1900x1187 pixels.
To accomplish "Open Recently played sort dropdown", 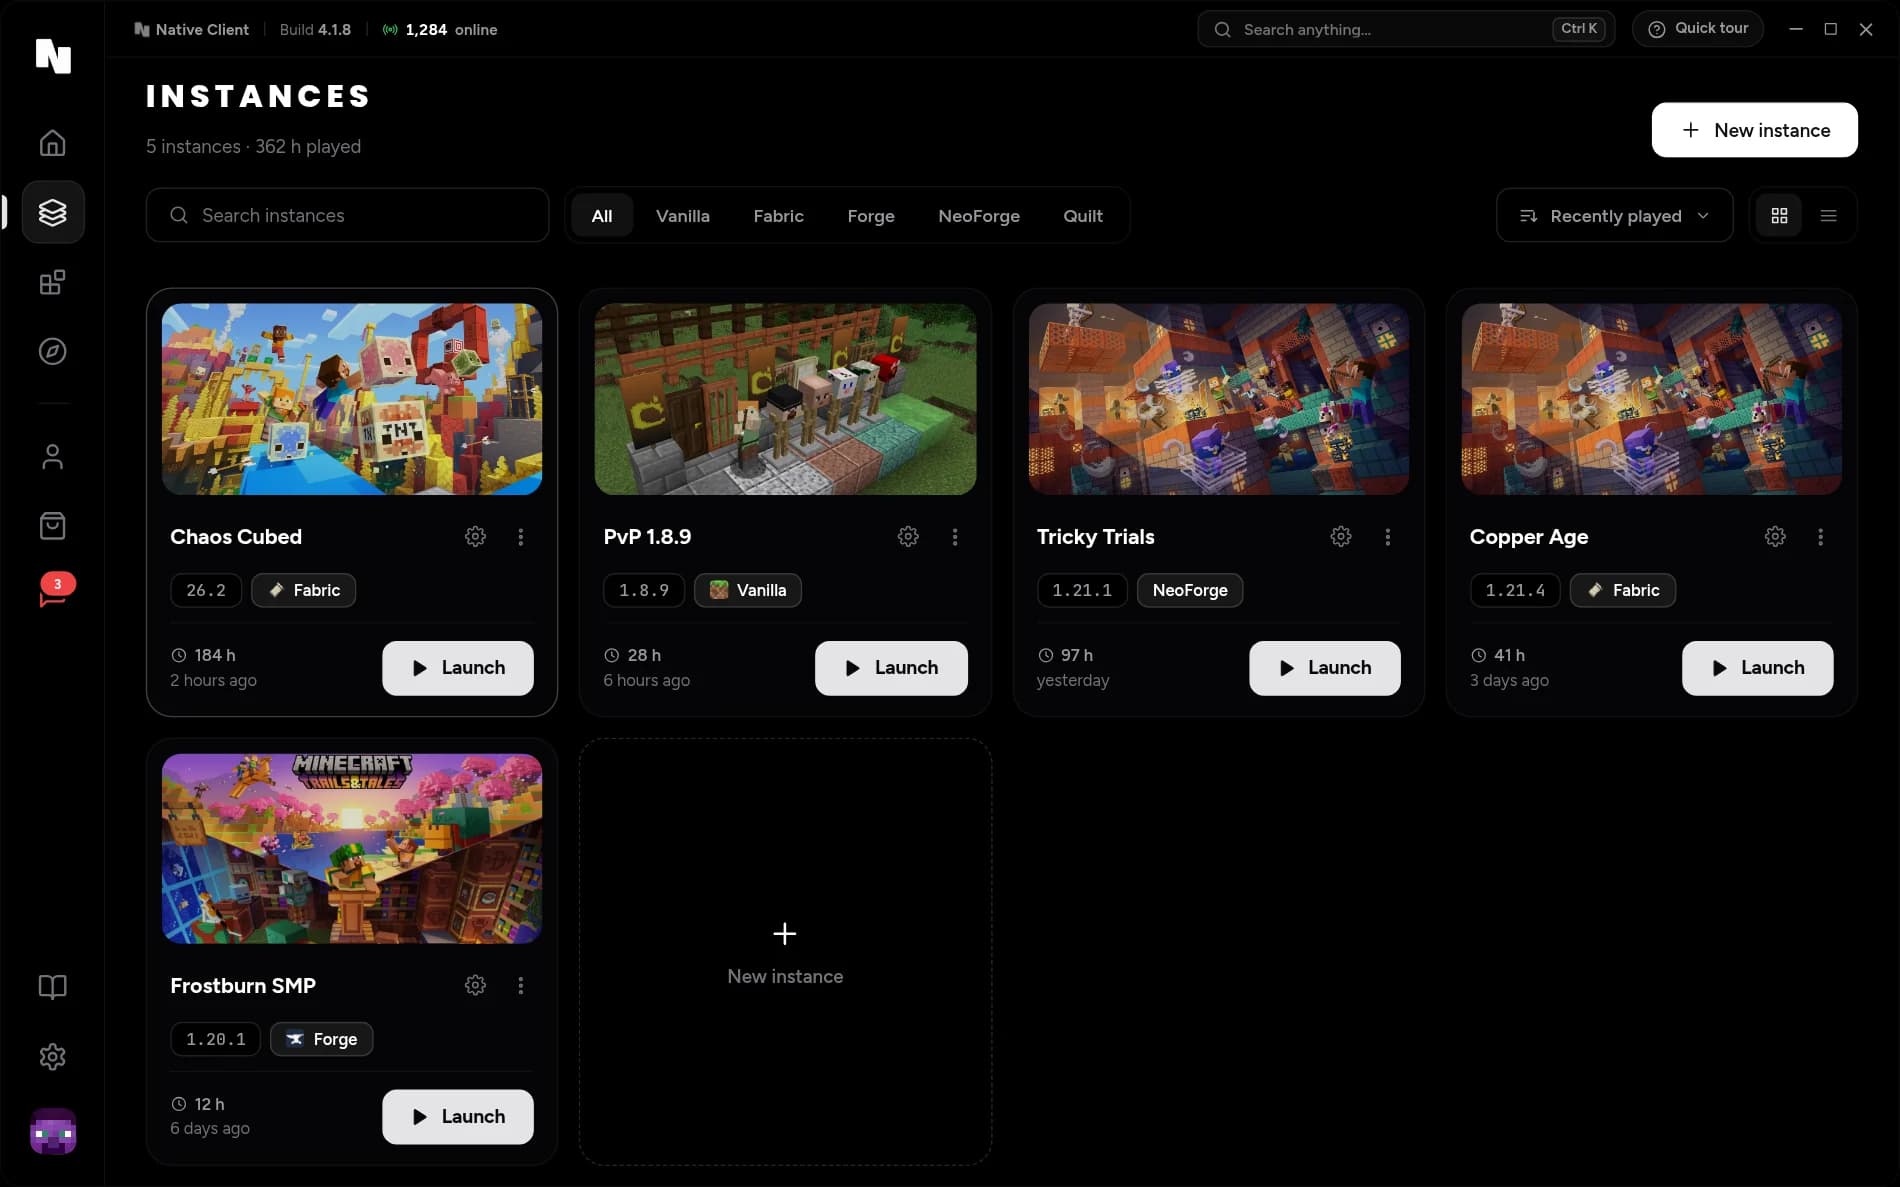I will [1614, 216].
